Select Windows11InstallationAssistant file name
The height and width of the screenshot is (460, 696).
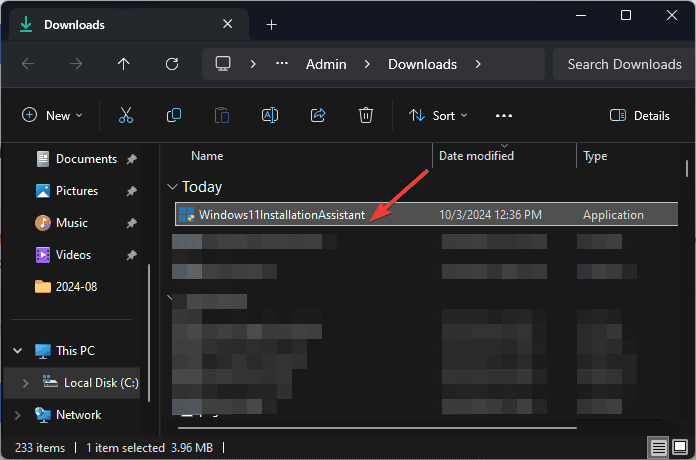(x=282, y=215)
